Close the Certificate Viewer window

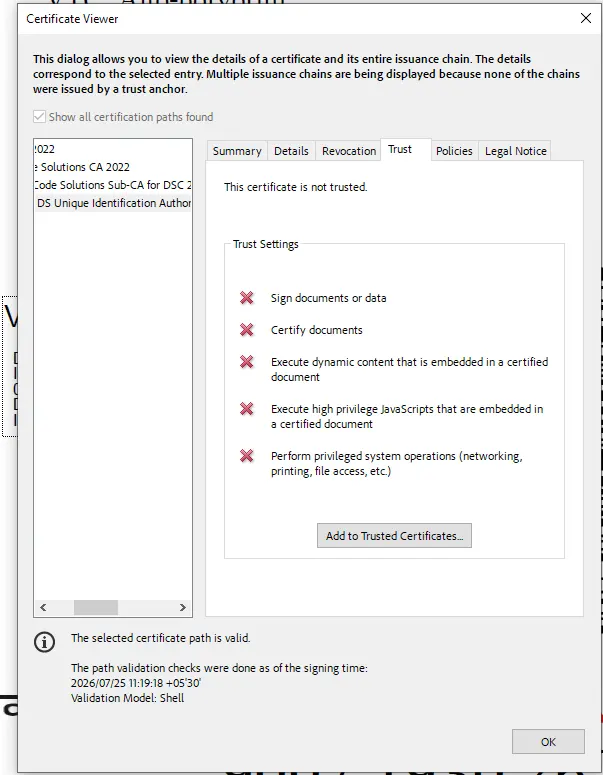tap(586, 18)
